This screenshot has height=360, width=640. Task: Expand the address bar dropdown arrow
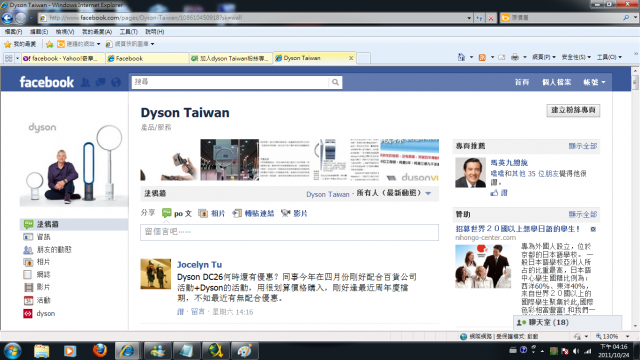[469, 18]
